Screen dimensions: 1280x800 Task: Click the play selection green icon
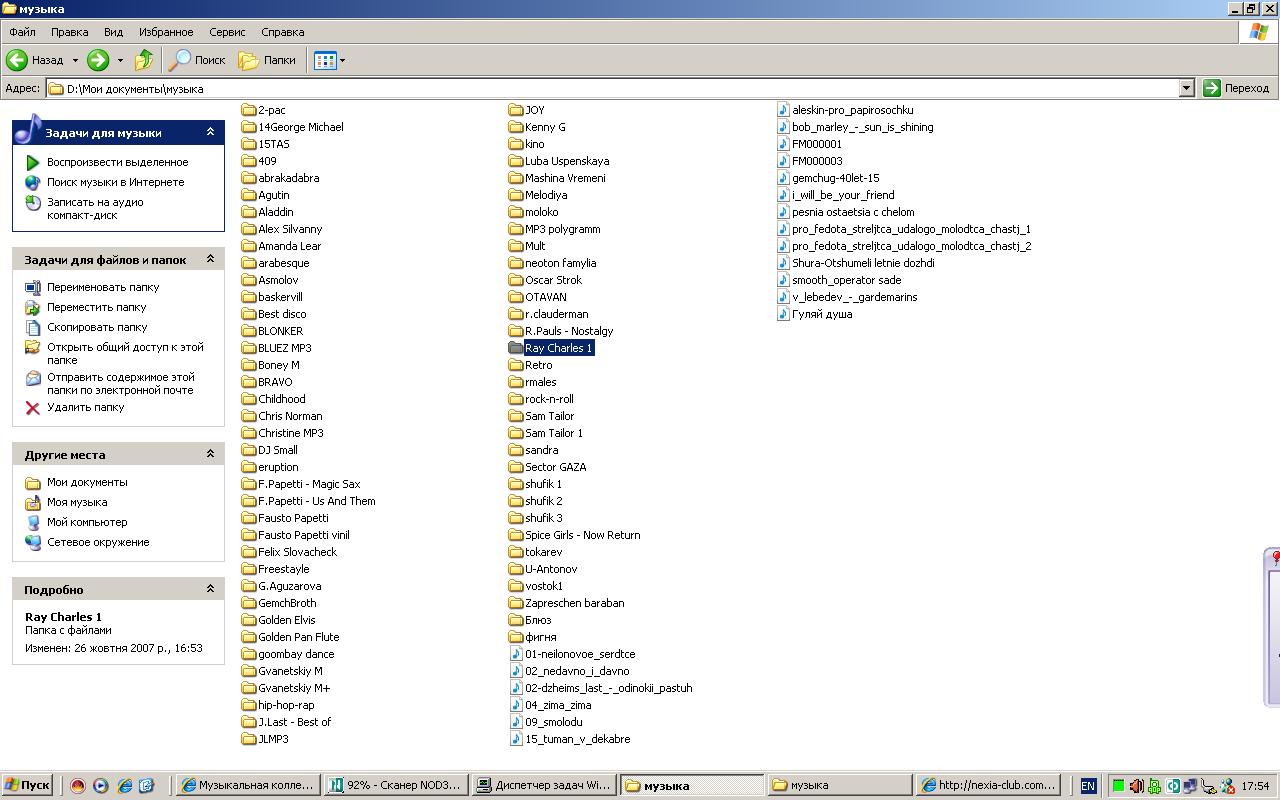click(x=33, y=162)
